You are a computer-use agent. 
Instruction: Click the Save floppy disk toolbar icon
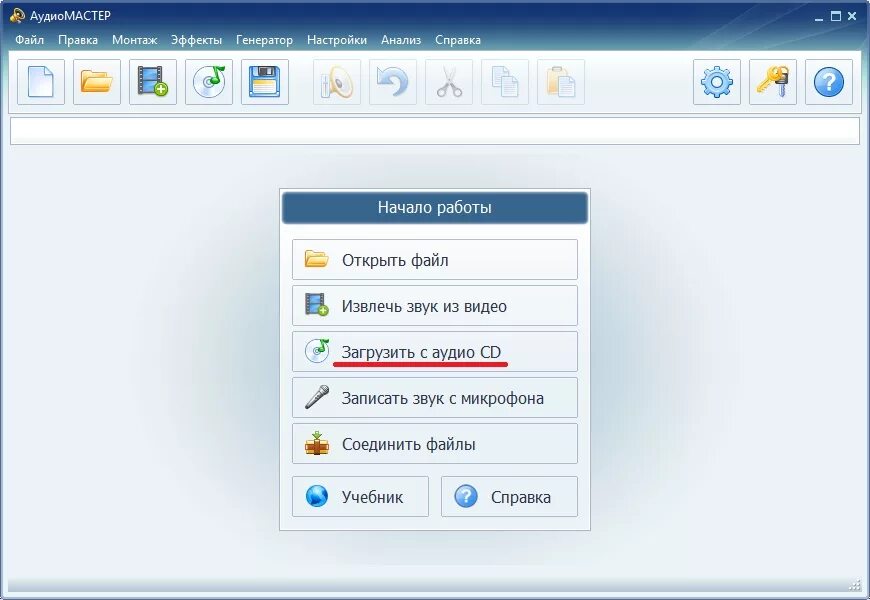pos(265,82)
